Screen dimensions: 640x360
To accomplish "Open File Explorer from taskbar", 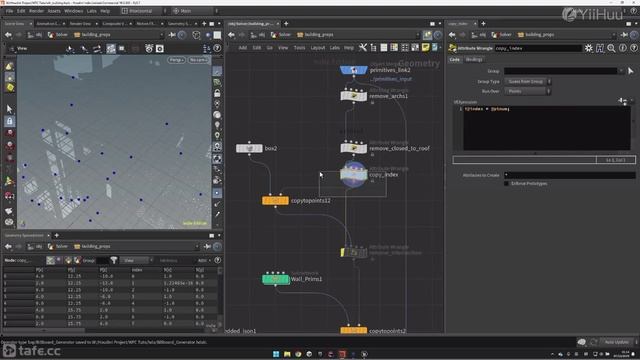I will 287,354.
